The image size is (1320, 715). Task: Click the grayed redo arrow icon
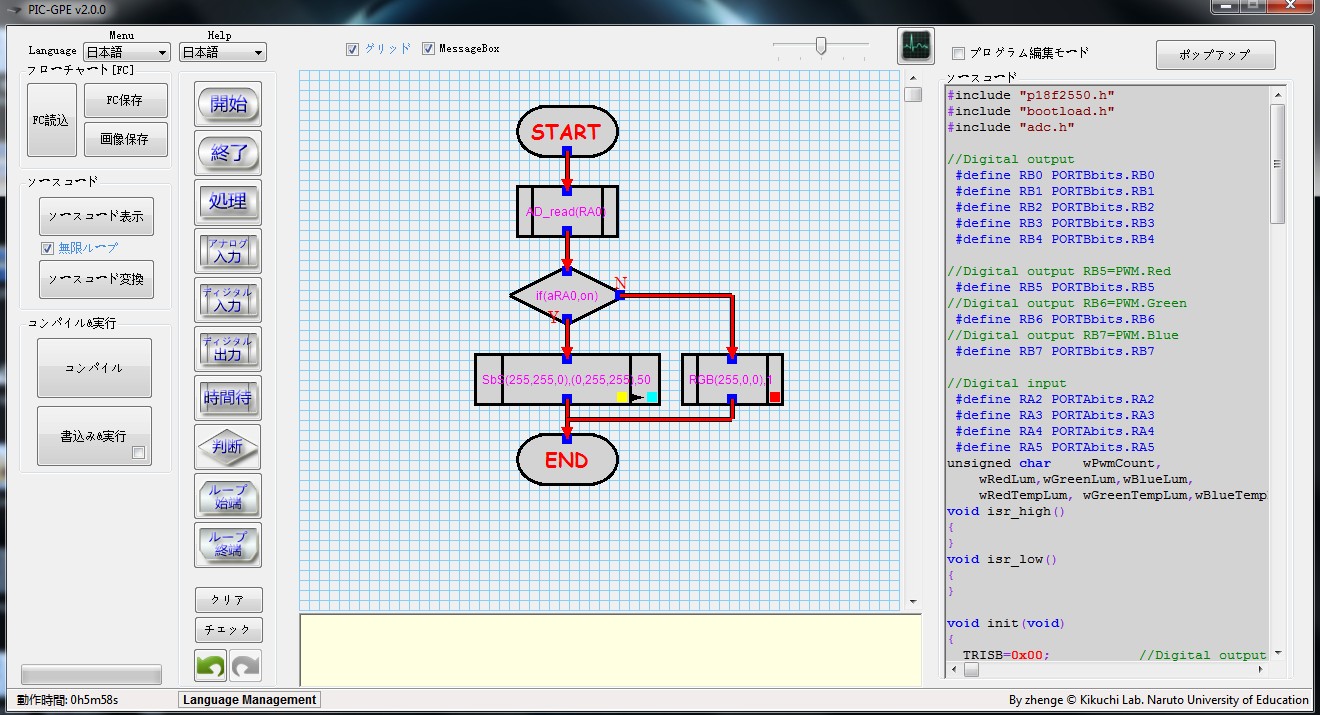pyautogui.click(x=246, y=665)
